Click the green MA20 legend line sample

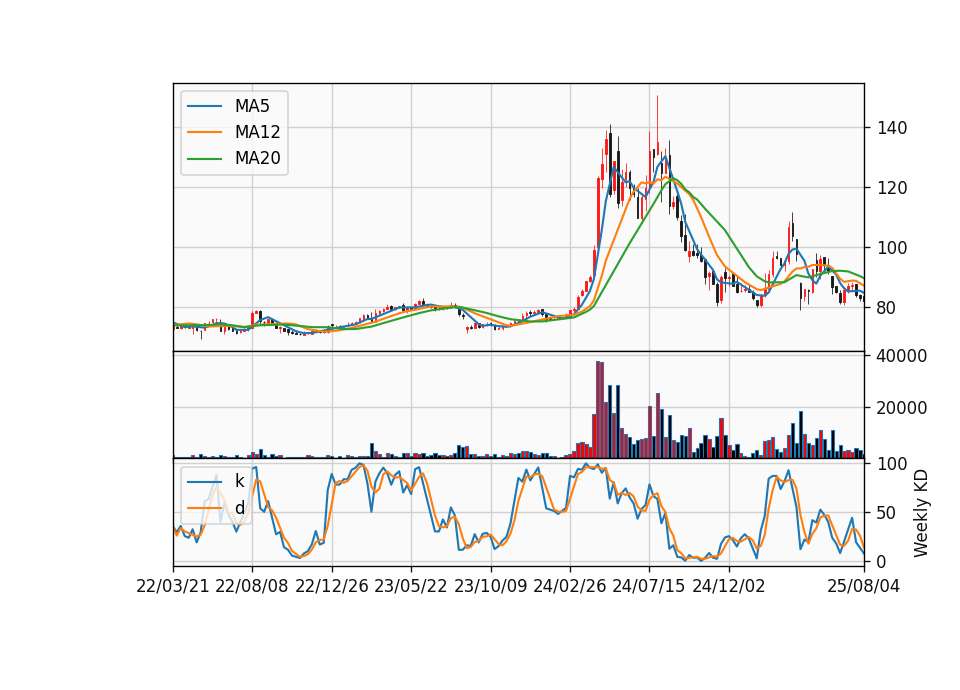(x=204, y=158)
